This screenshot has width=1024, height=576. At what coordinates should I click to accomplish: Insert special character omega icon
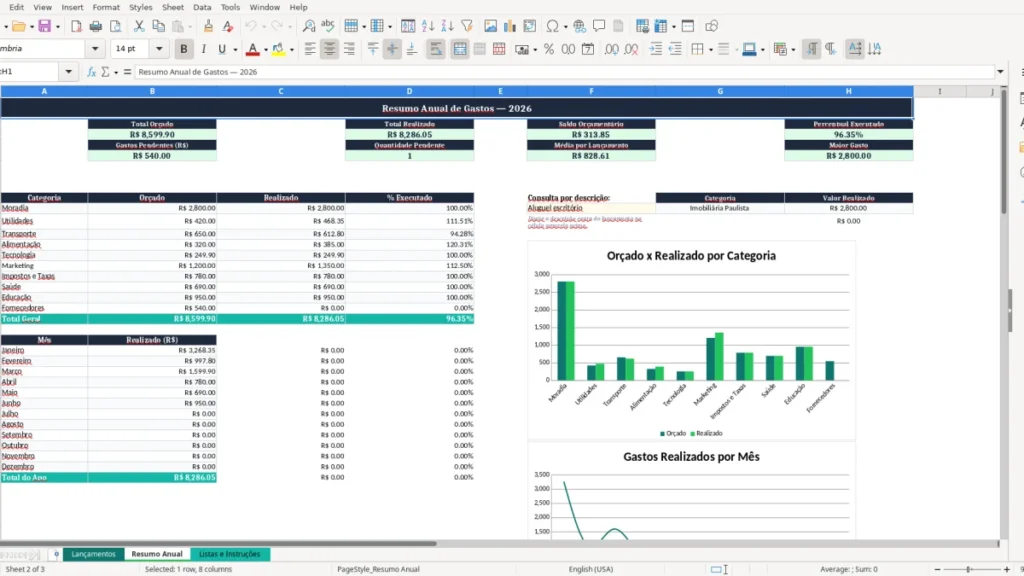tap(552, 26)
